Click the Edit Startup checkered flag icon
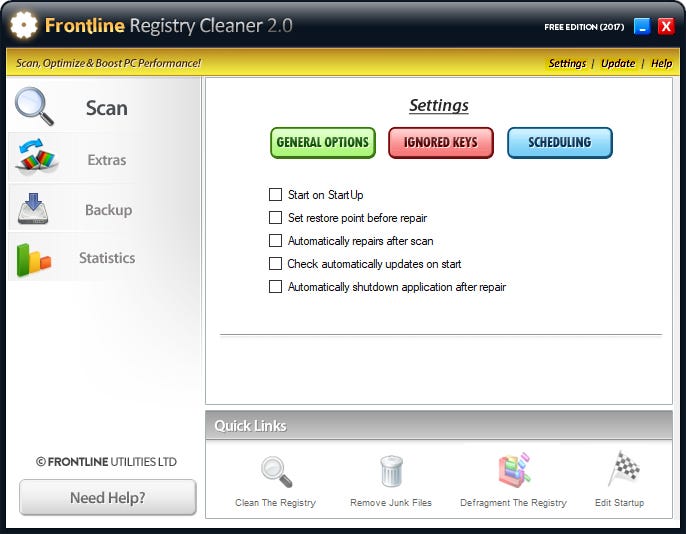 click(625, 468)
